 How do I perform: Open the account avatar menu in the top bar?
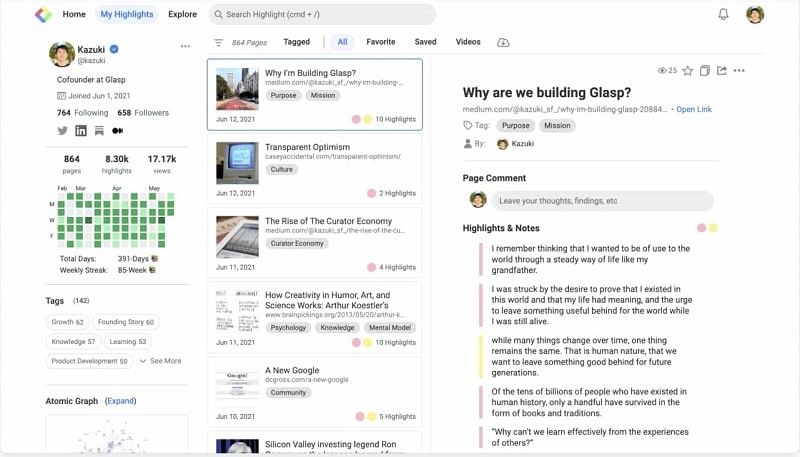click(755, 14)
